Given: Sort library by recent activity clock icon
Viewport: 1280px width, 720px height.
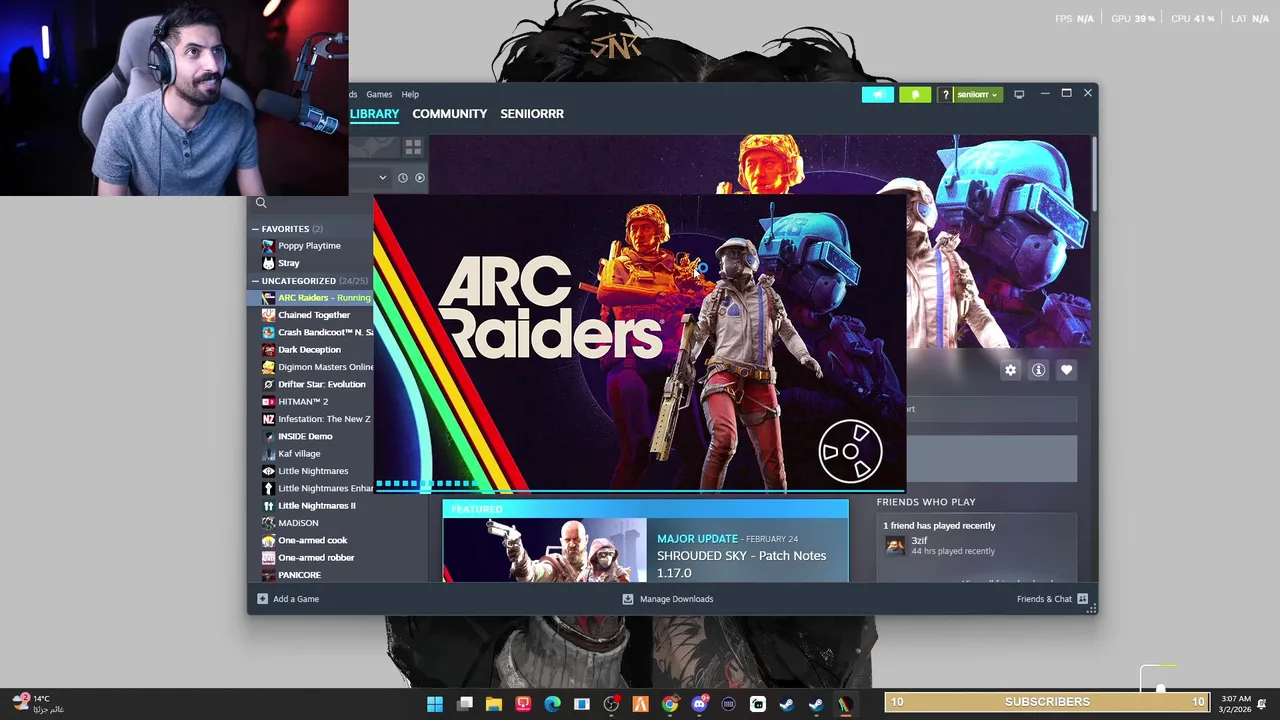Looking at the screenshot, I should 403,178.
